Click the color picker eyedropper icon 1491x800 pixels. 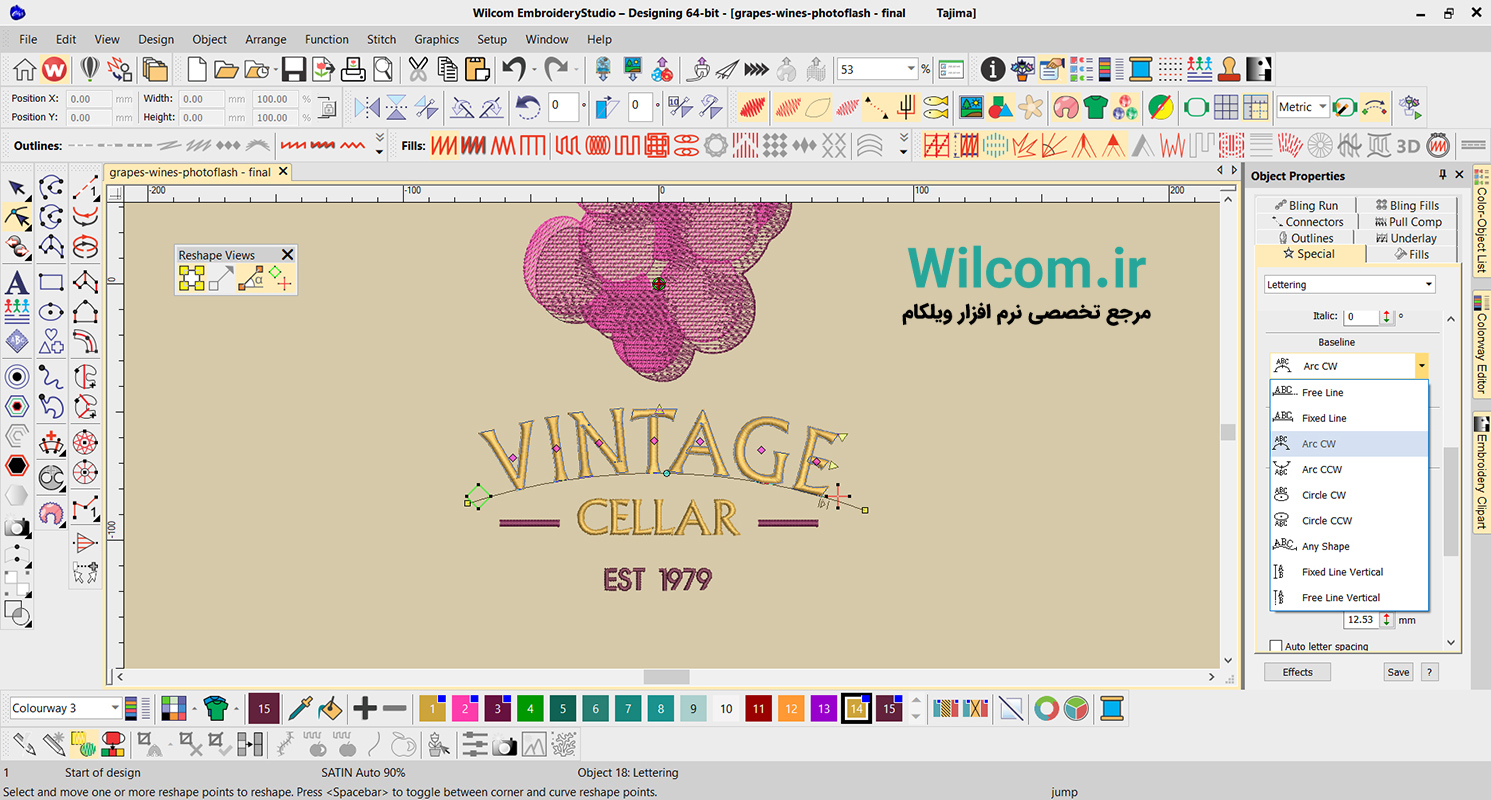click(x=300, y=709)
